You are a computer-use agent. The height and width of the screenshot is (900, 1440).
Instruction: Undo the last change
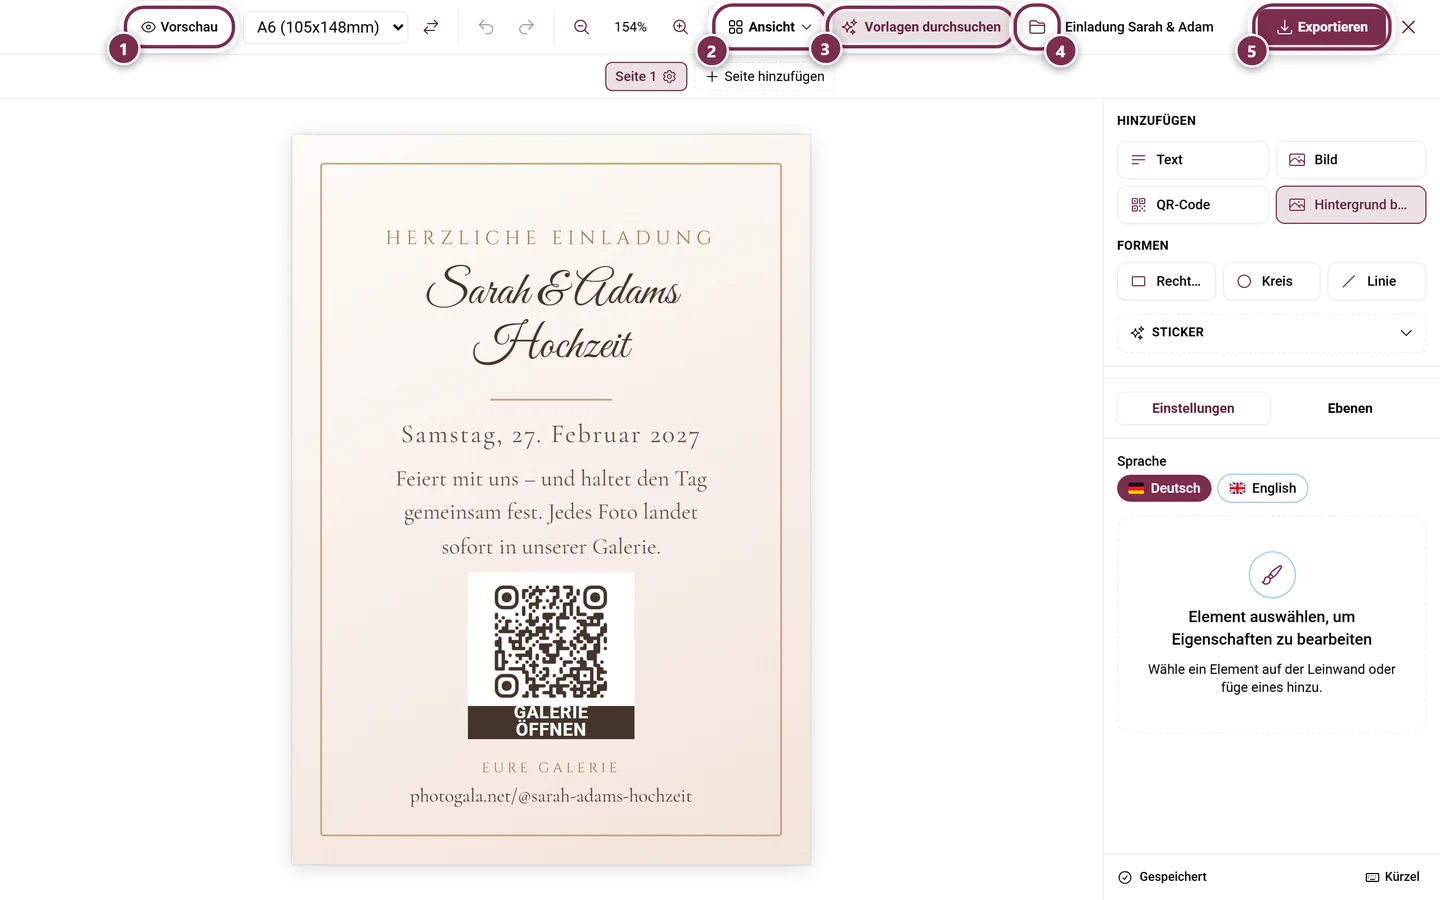click(486, 27)
